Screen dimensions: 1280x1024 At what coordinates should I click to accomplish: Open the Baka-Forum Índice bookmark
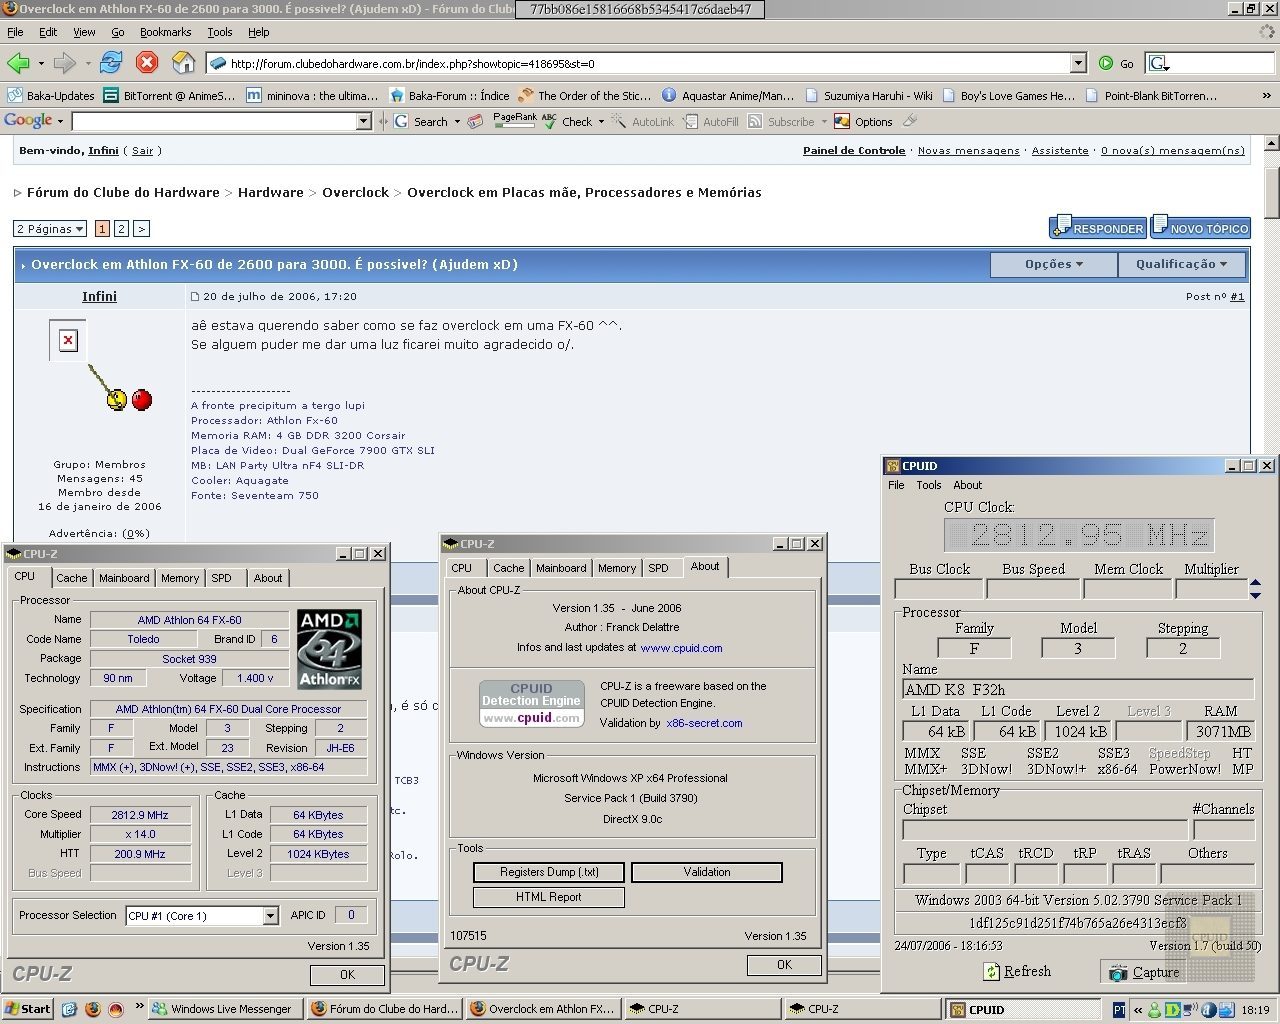[x=449, y=96]
